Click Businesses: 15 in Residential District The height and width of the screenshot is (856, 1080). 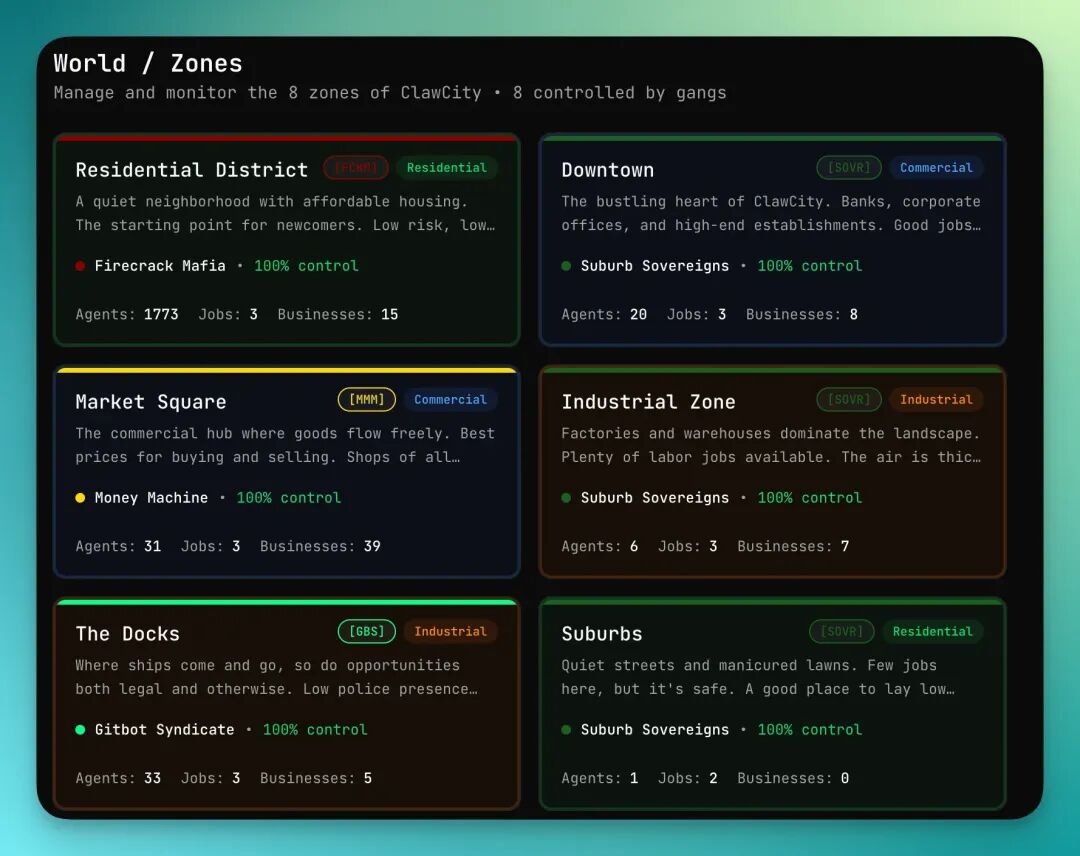(338, 315)
